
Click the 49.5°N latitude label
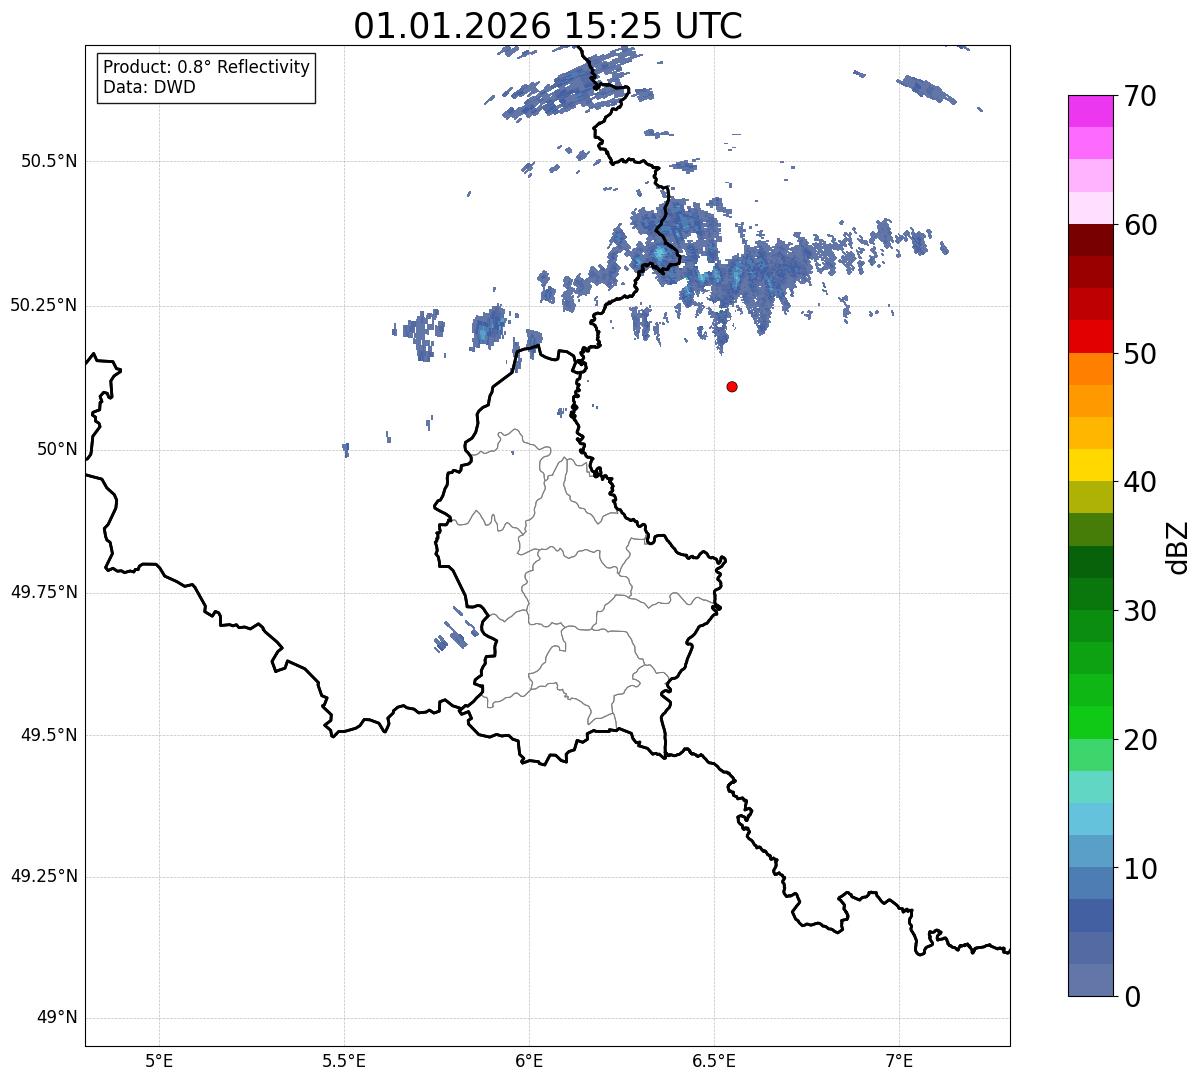[x=49, y=735]
